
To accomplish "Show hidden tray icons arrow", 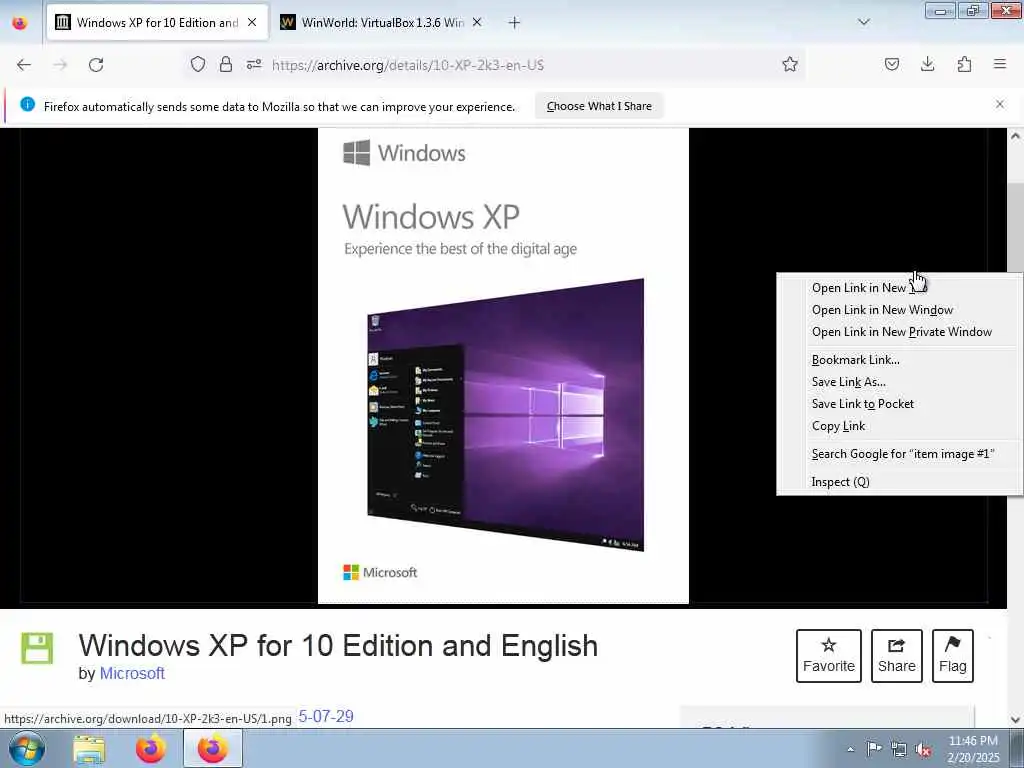I will (x=850, y=749).
